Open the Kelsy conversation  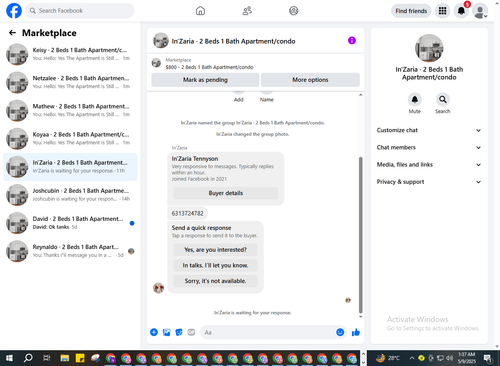pos(70,54)
